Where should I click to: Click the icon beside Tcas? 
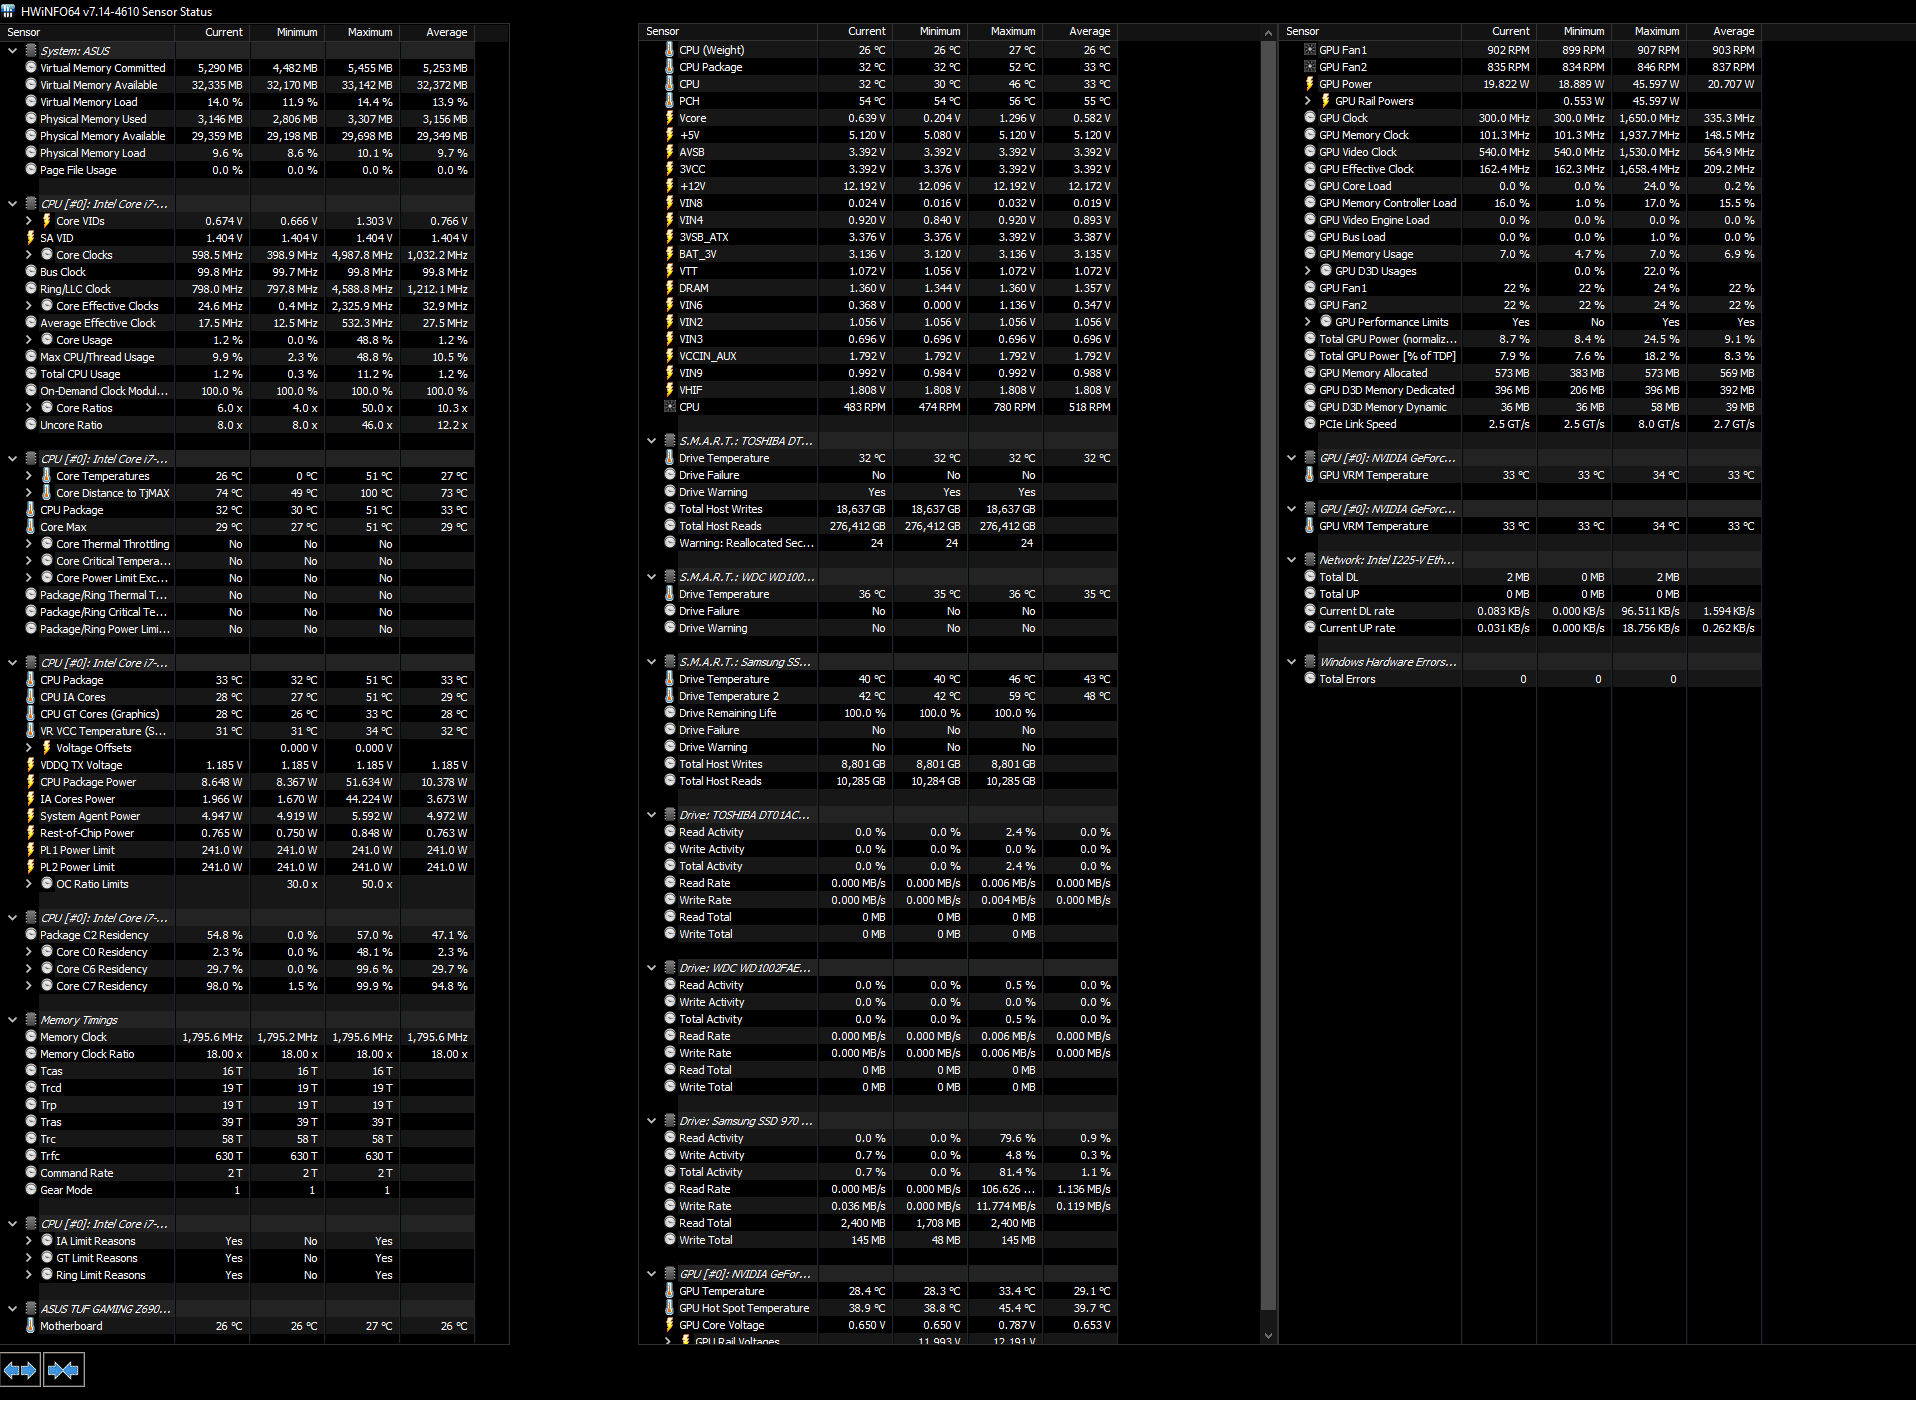coord(30,1071)
